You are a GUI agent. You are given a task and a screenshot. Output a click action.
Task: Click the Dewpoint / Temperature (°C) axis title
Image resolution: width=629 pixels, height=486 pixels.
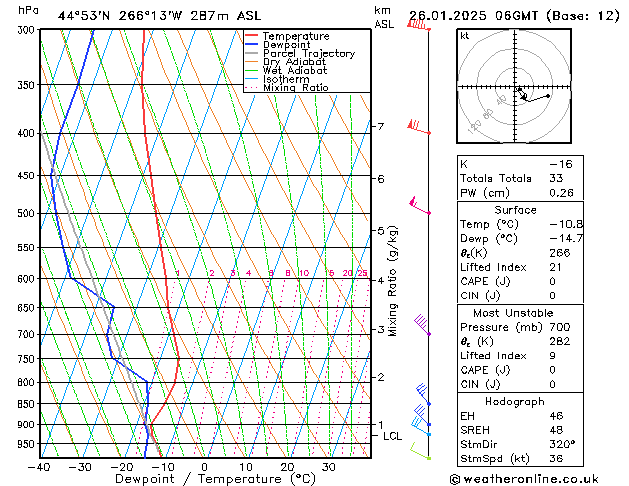point(215,479)
